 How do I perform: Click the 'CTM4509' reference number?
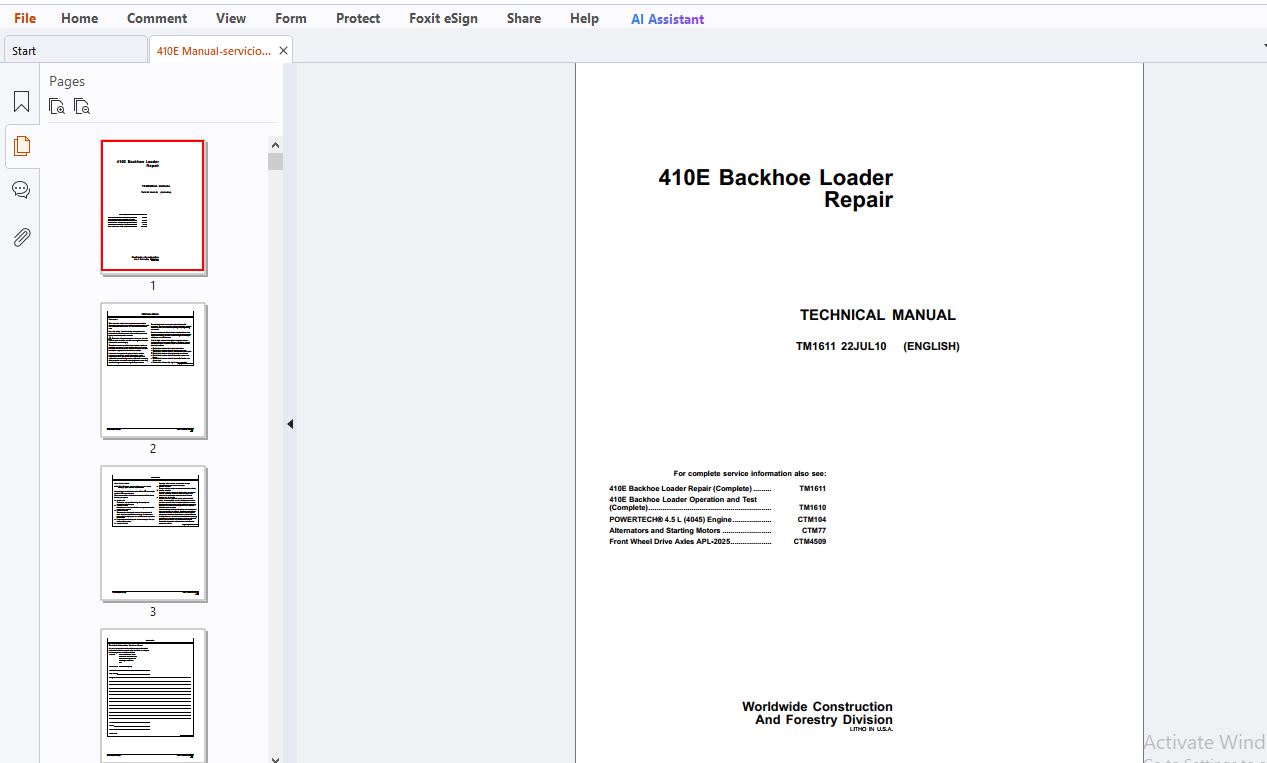tap(810, 542)
